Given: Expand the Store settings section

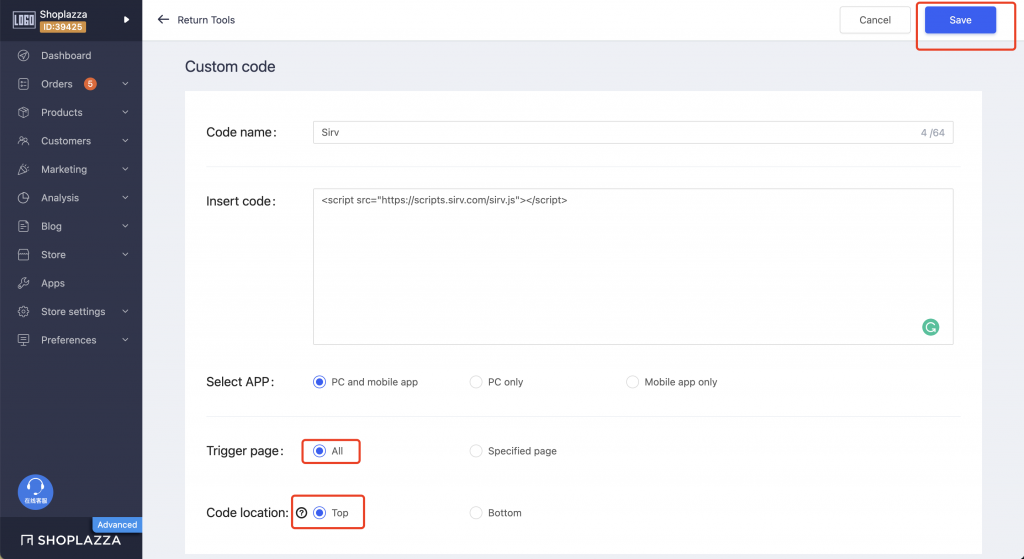Looking at the screenshot, I should [125, 312].
